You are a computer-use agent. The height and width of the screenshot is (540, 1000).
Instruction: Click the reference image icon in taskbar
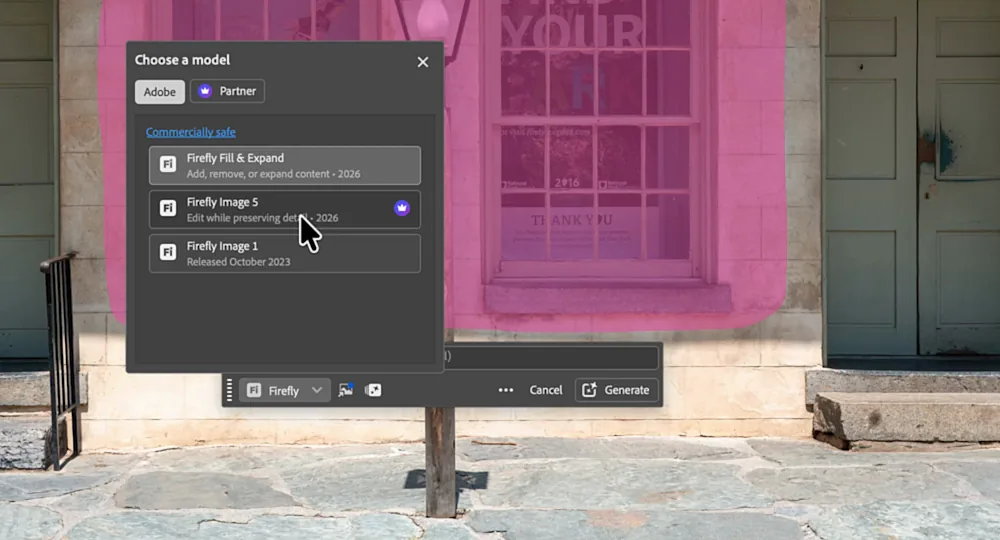346,390
